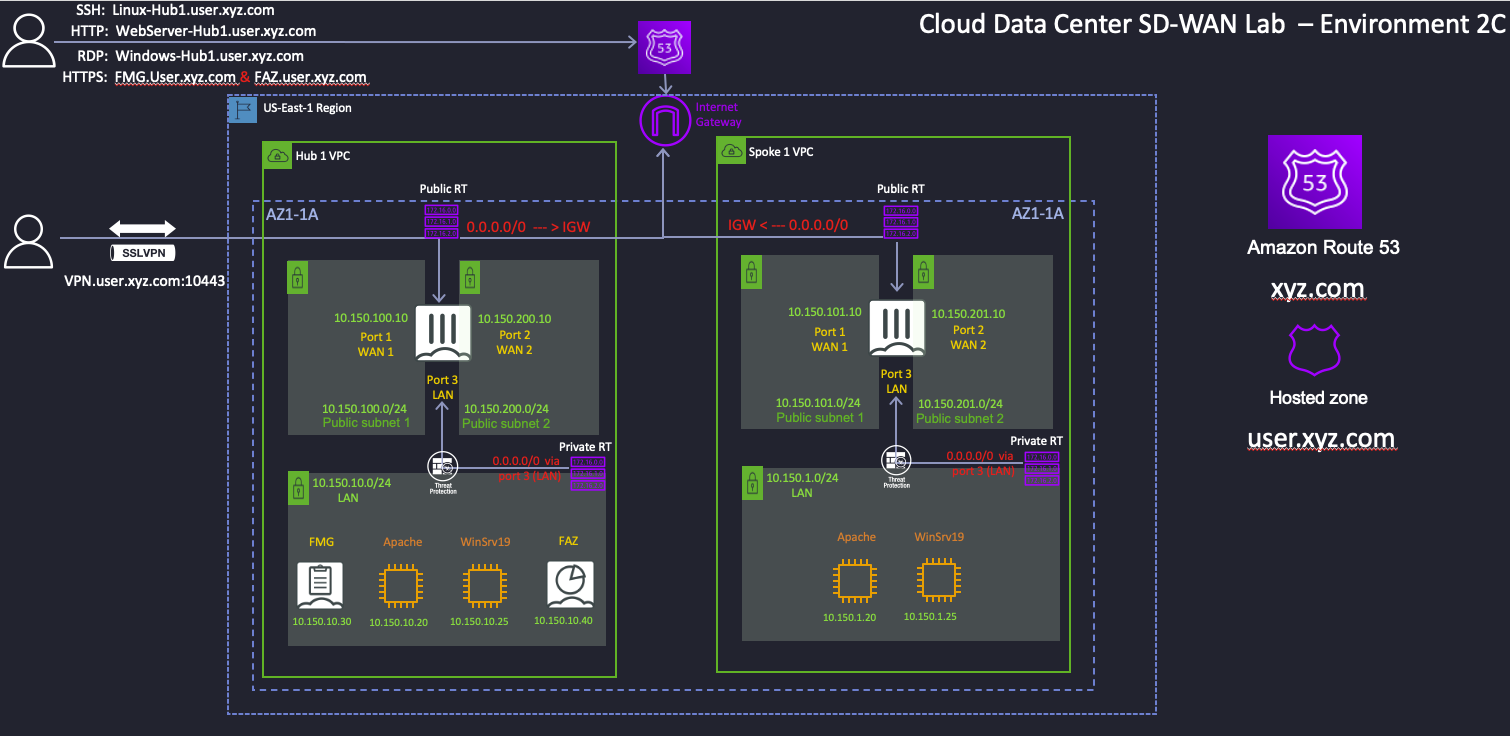Viewport: 1510px width, 736px height.
Task: Select the FMG appliance icon
Action: pyautogui.click(x=320, y=585)
